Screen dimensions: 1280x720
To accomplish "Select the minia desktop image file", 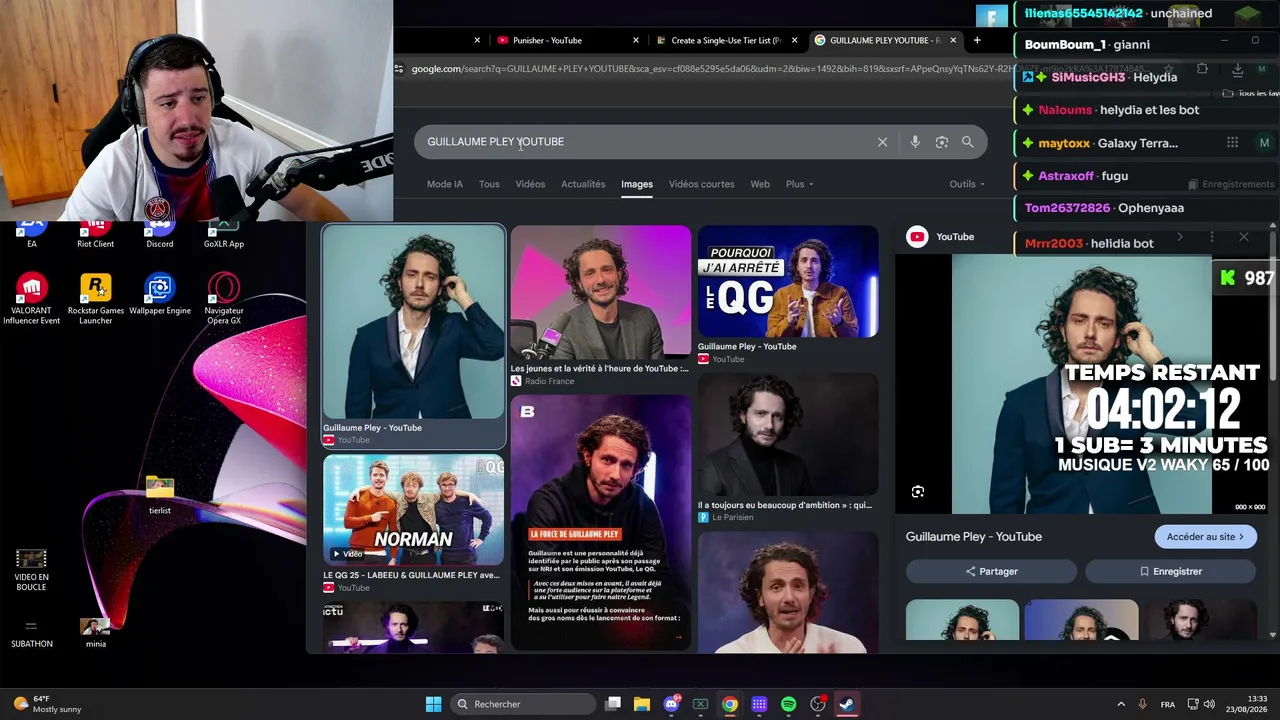I will [95, 632].
